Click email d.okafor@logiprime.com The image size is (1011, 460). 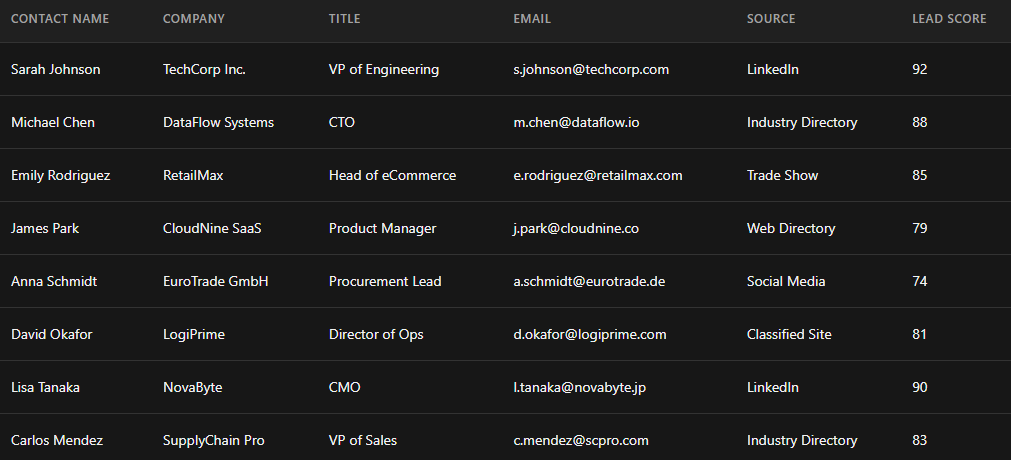(x=590, y=335)
